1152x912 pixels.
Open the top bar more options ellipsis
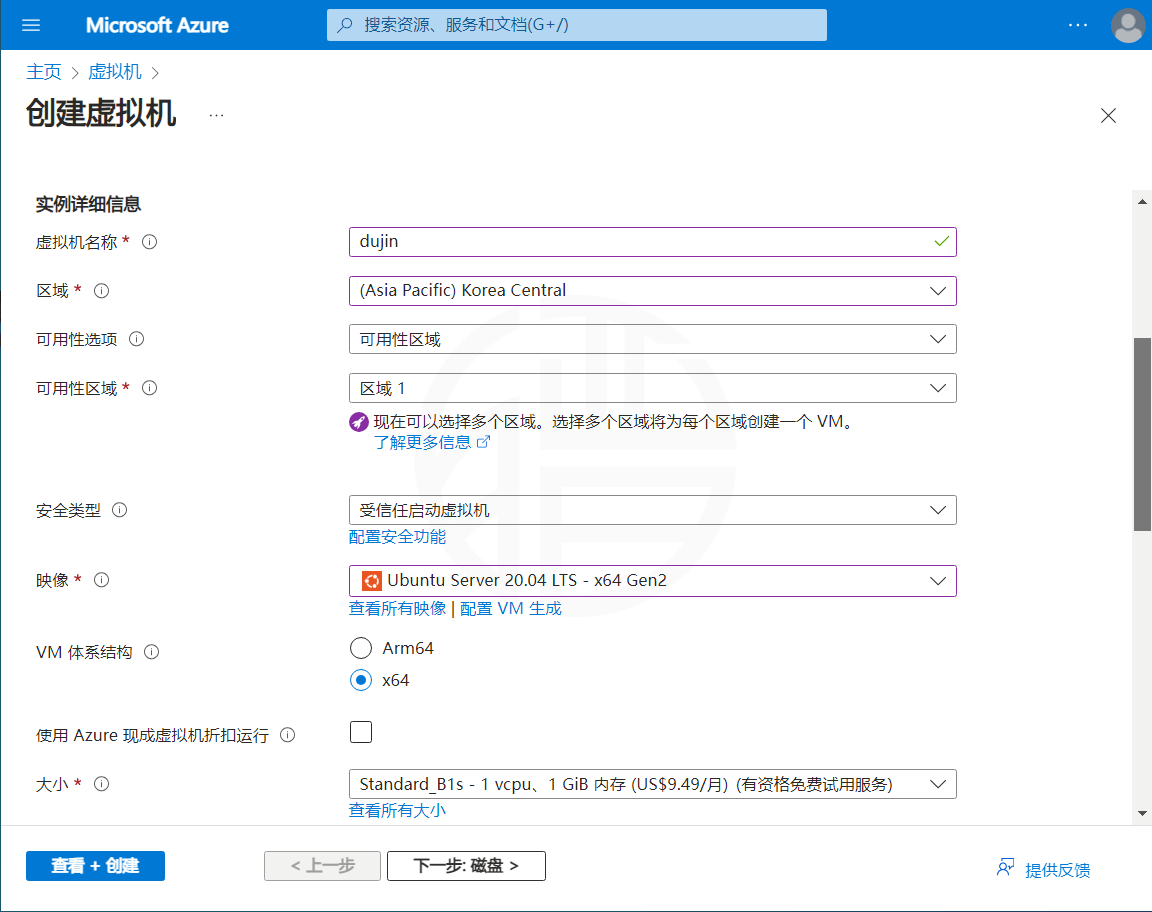1078,25
